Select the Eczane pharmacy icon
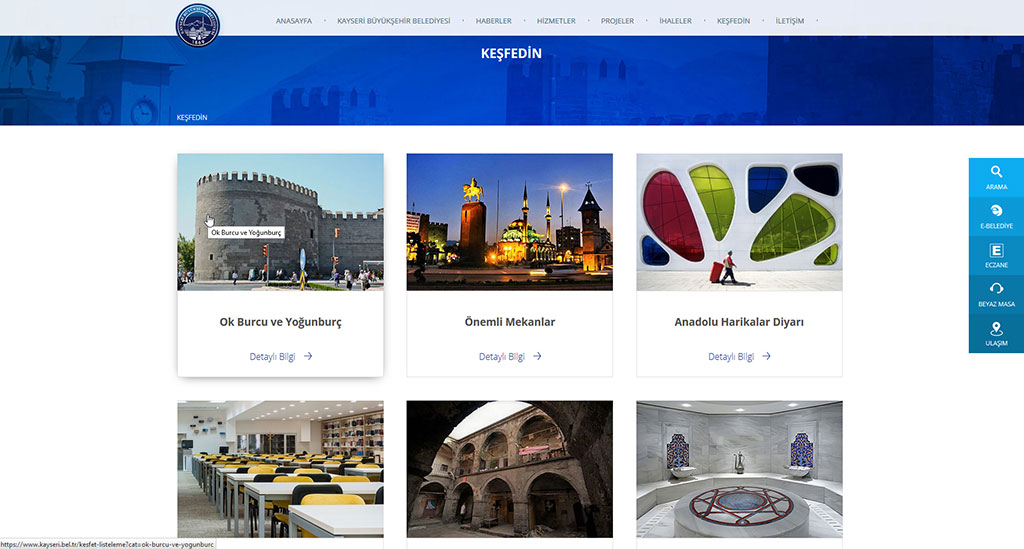Viewport: 1024px width, 549px height. (x=996, y=251)
